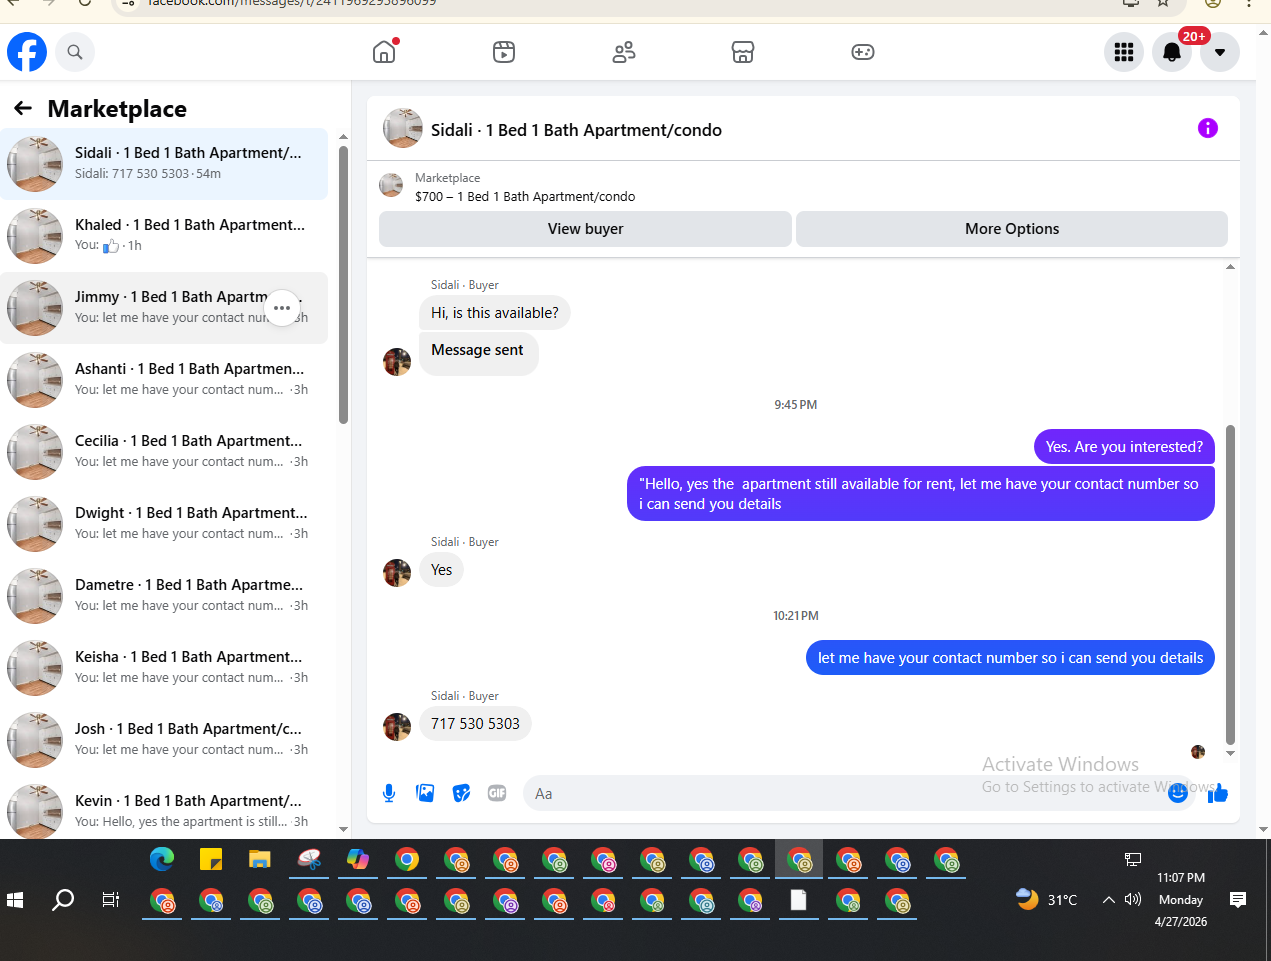The height and width of the screenshot is (961, 1271).
Task: Attach a photo using image icon
Action: 425,793
